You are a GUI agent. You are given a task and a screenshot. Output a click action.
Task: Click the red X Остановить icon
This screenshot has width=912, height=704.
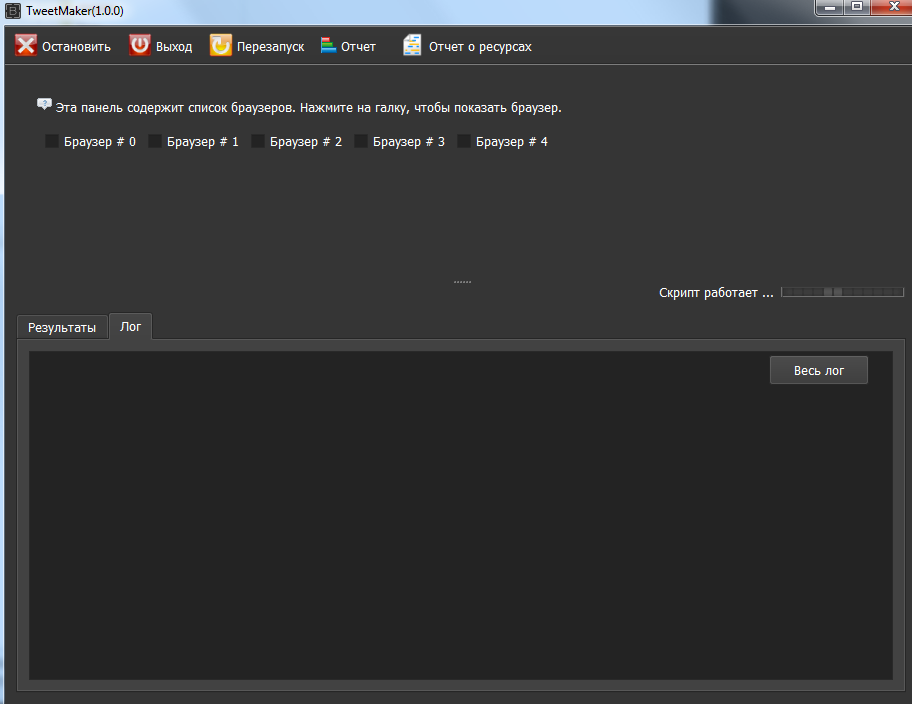[26, 46]
